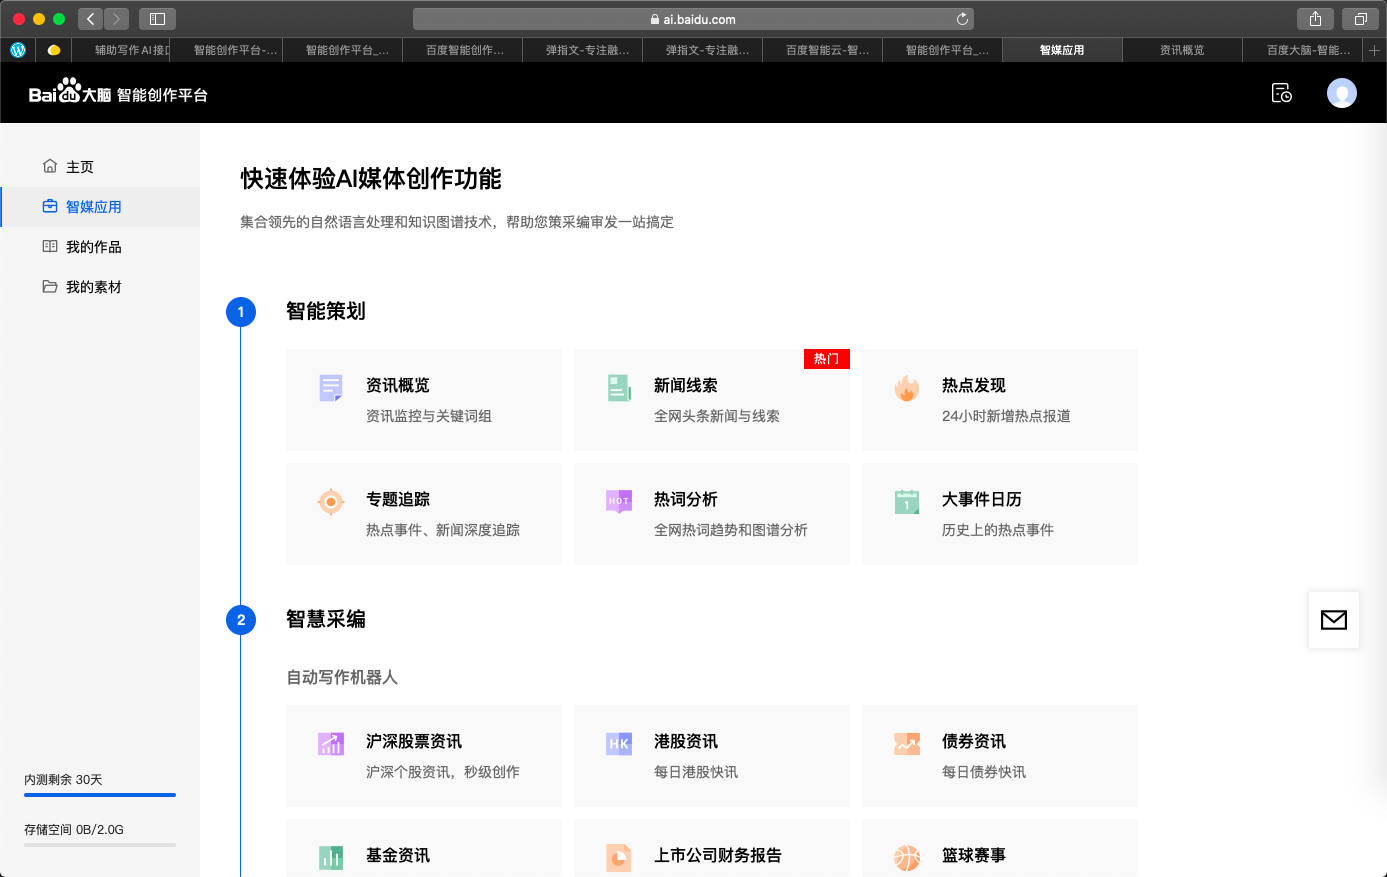This screenshot has height=877, width=1387.
Task: Open the 新闻线索 card
Action: (x=711, y=400)
